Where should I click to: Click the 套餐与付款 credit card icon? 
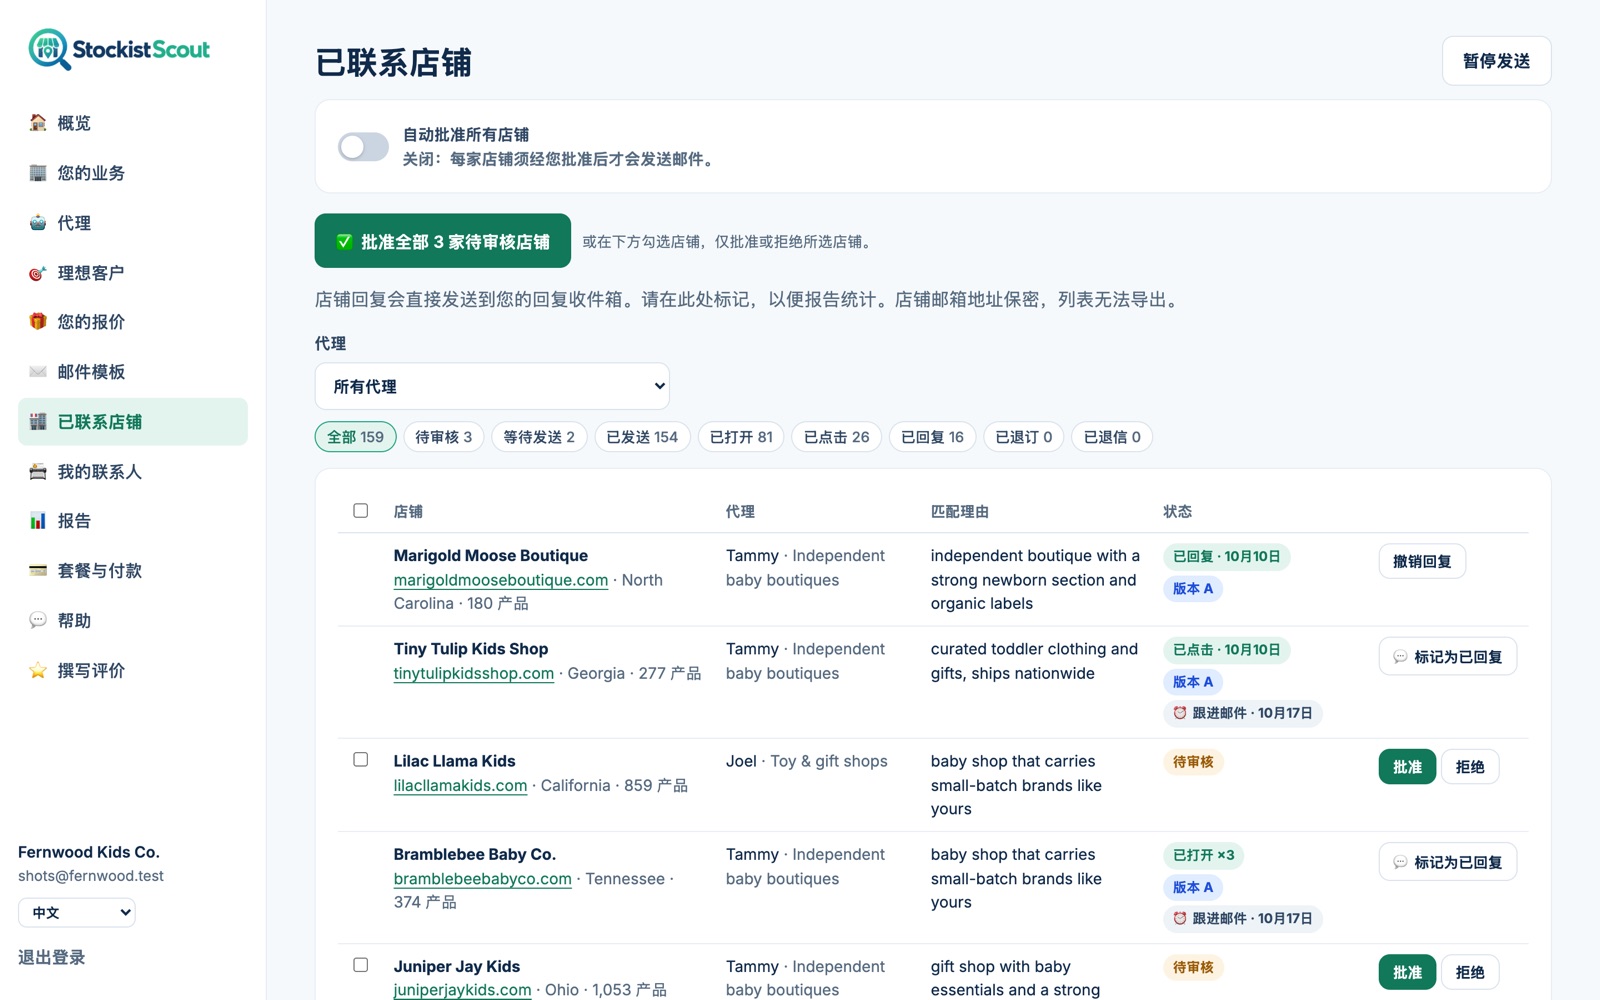[38, 571]
